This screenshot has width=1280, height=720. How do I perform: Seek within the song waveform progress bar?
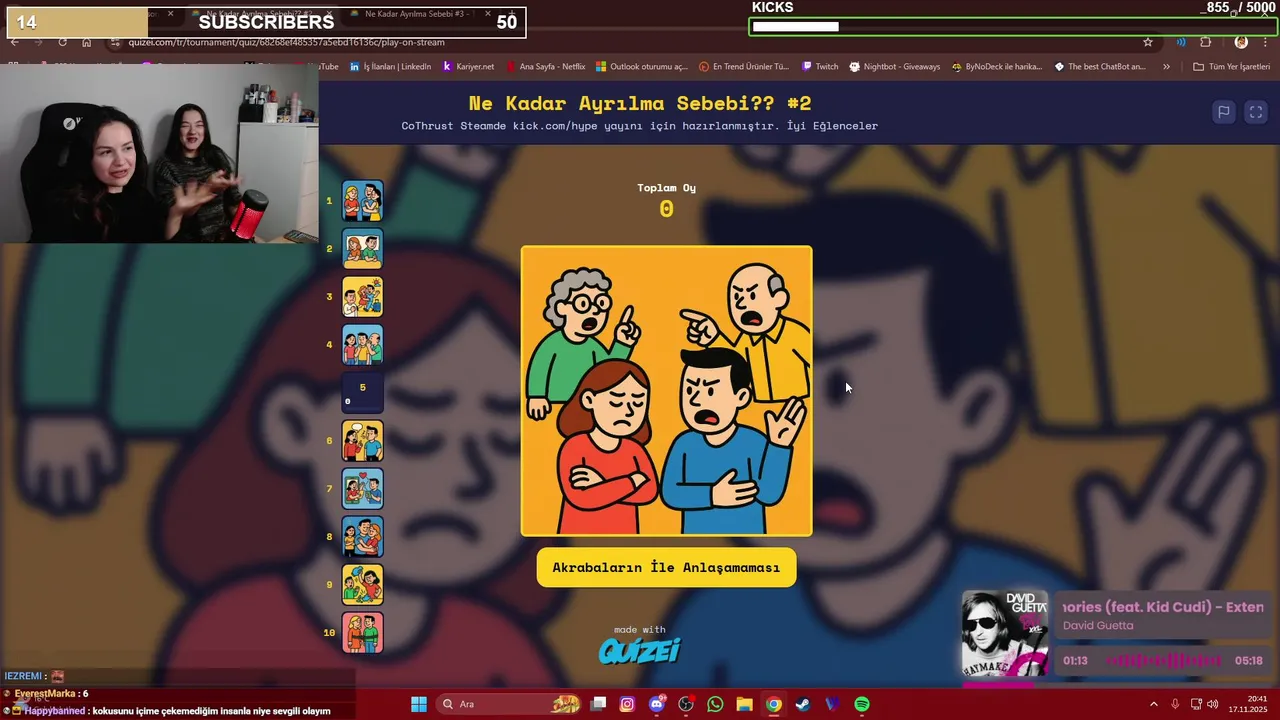point(1164,660)
